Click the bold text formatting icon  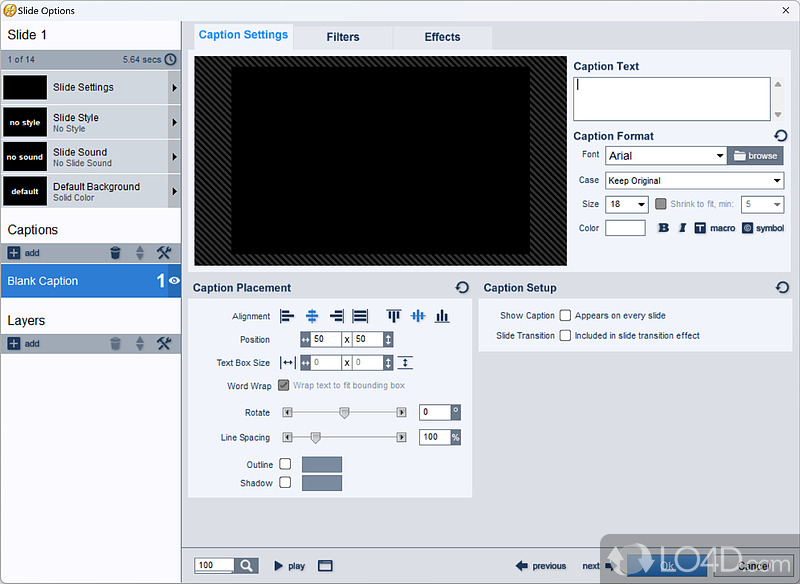click(663, 228)
